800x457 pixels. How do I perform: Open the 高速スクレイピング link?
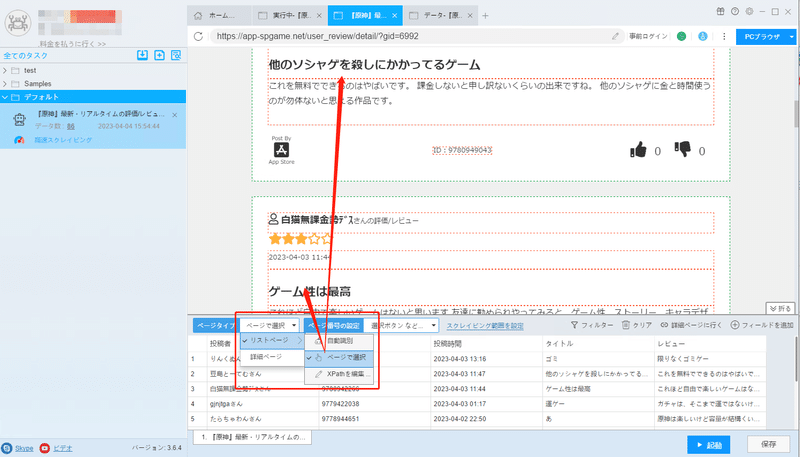pyautogui.click(x=63, y=140)
